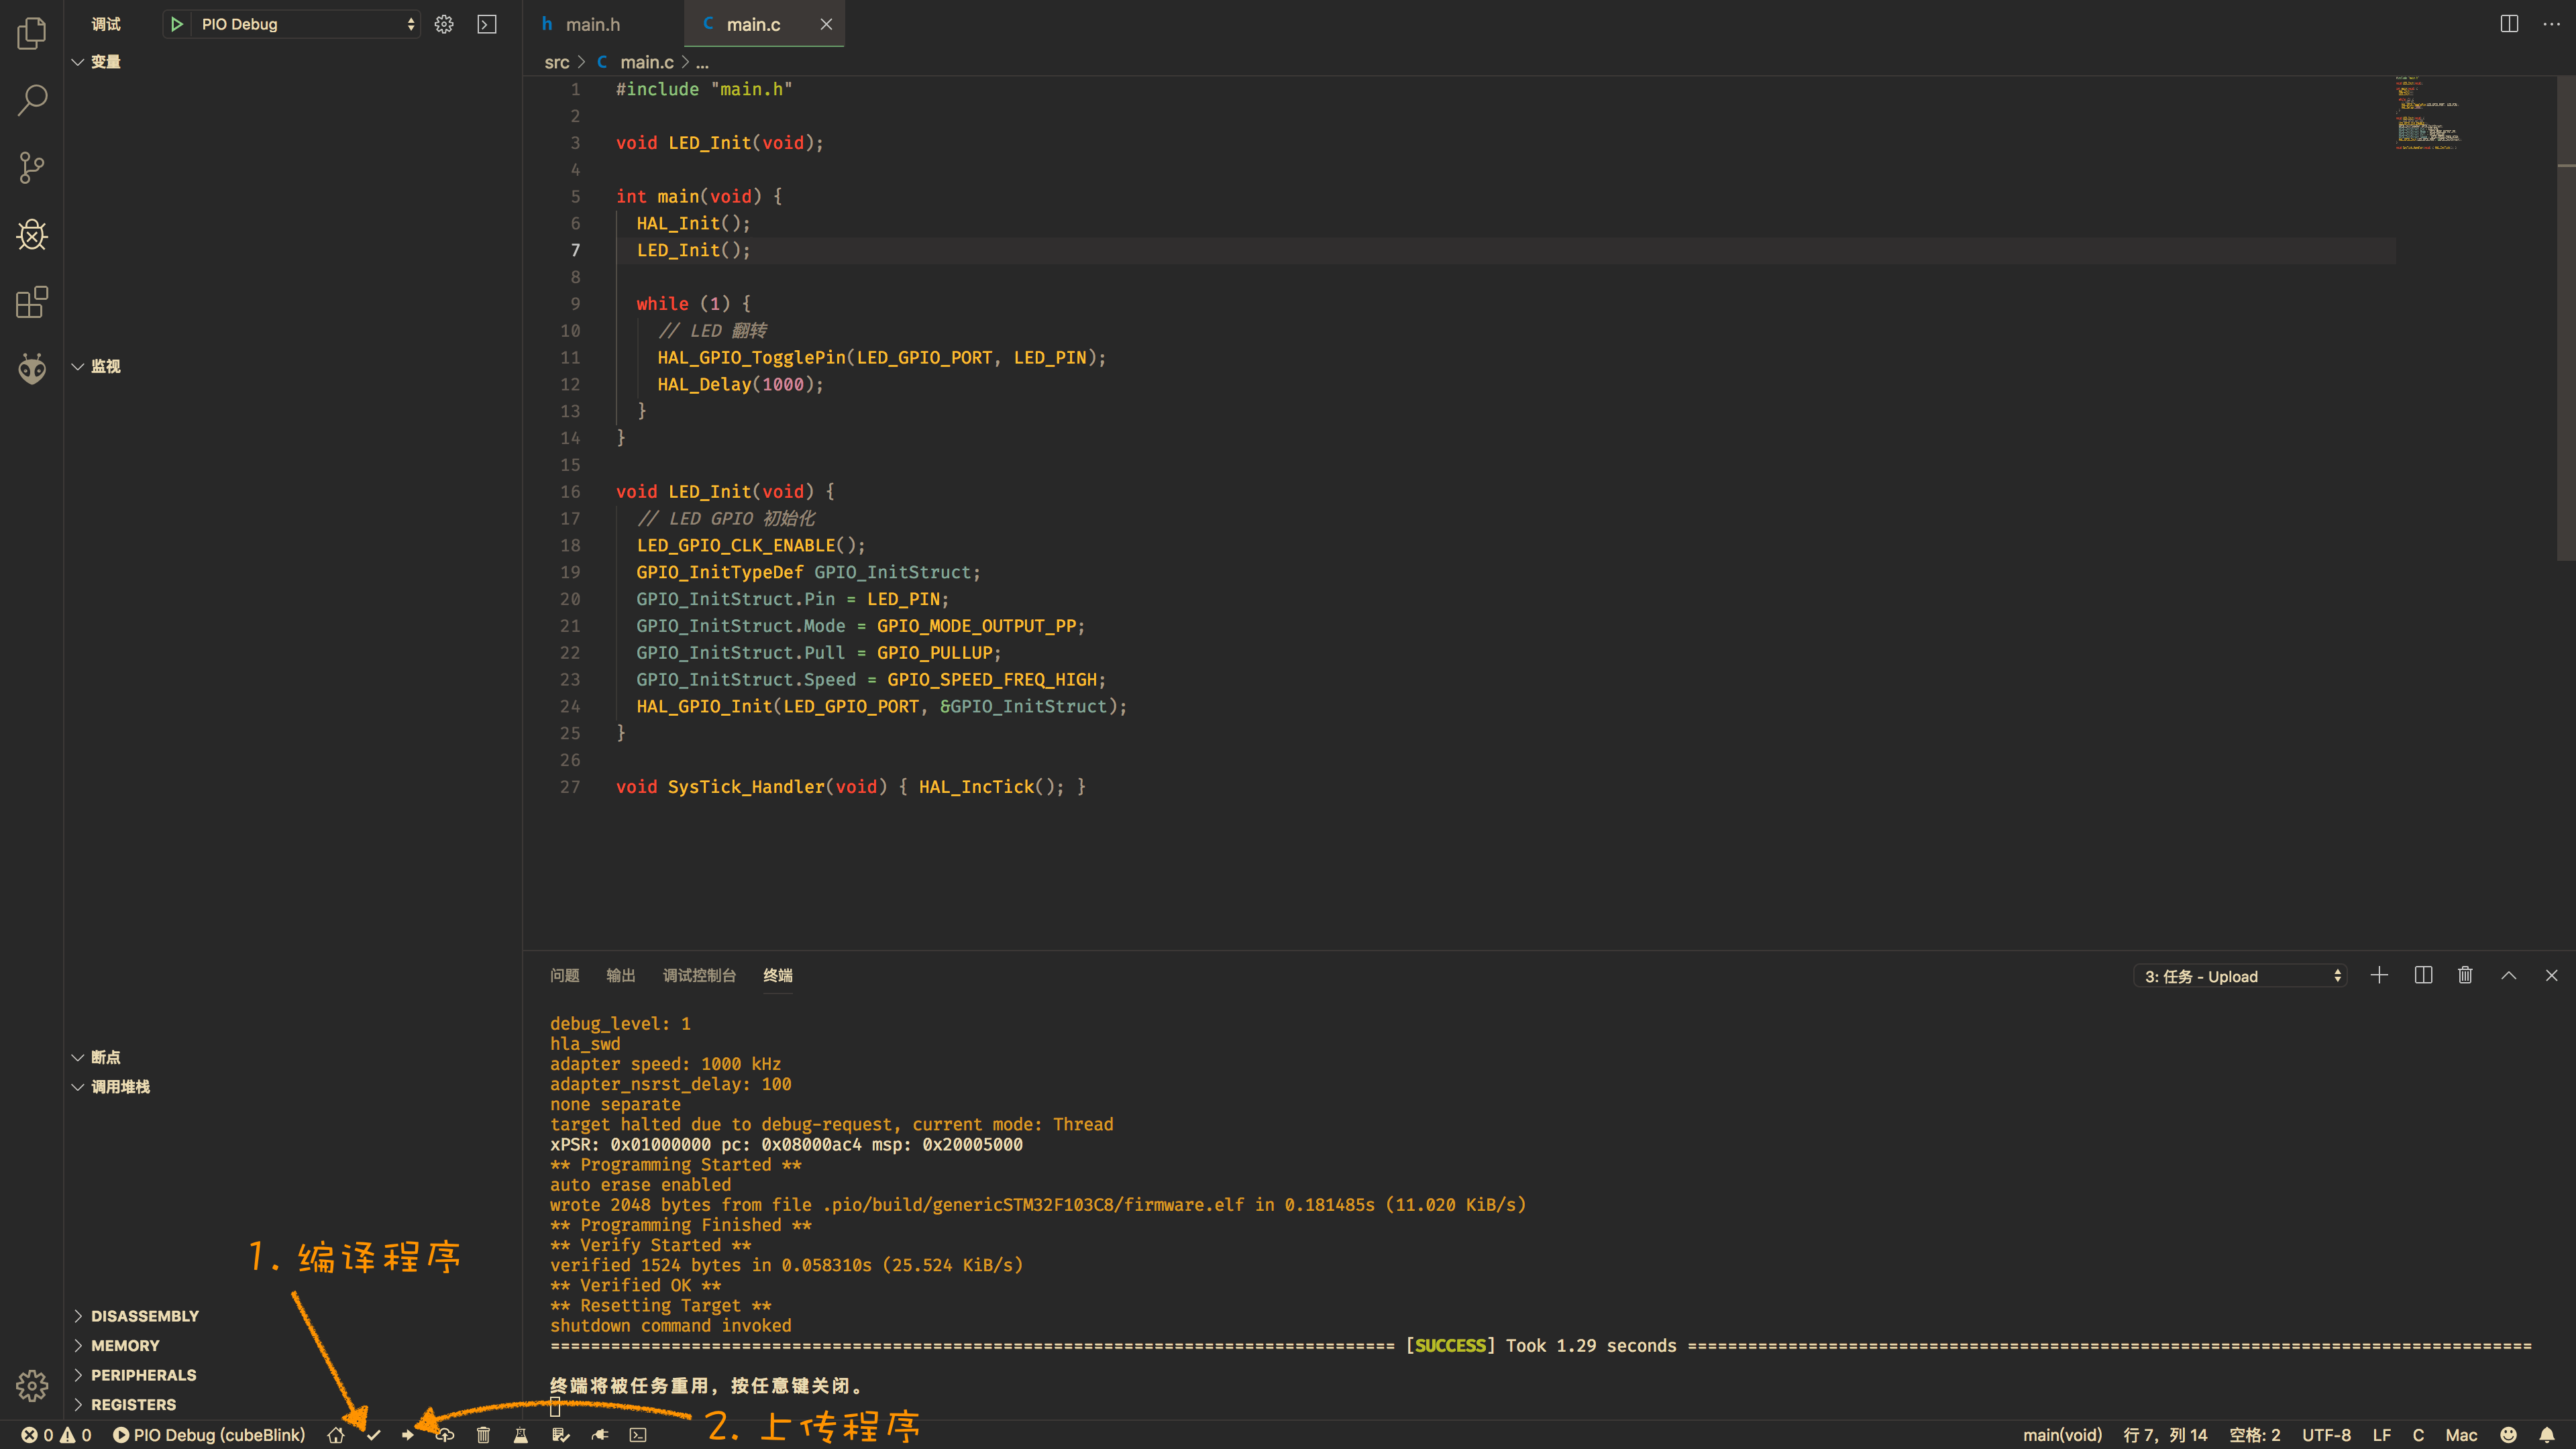Click PlatformIO New Terminal icon in status bar
The image size is (2576, 1449).
[638, 1435]
